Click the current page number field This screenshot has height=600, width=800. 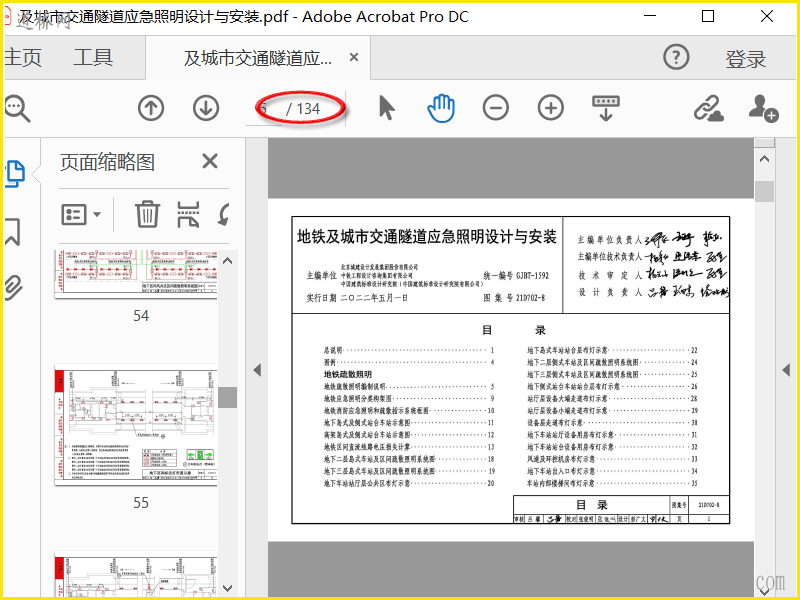(x=264, y=108)
